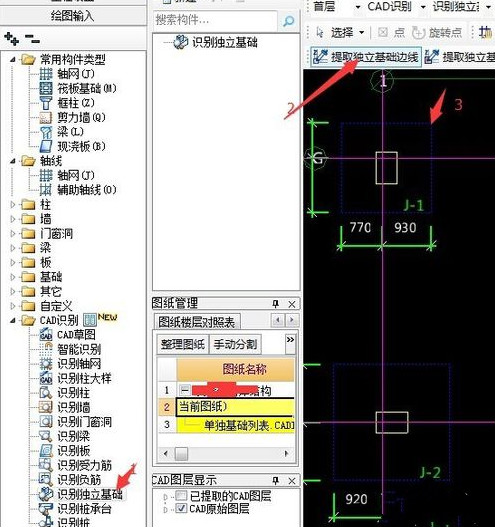495x527 pixels.
Task: Click horizontal scrollbar thumb in drawing list
Action: pos(181,454)
